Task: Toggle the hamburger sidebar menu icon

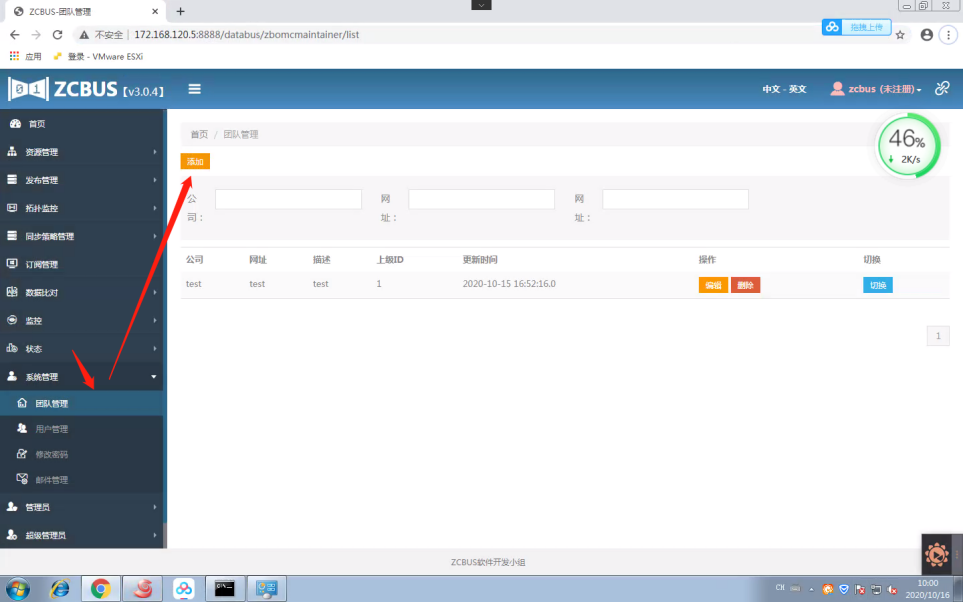Action: (x=195, y=89)
